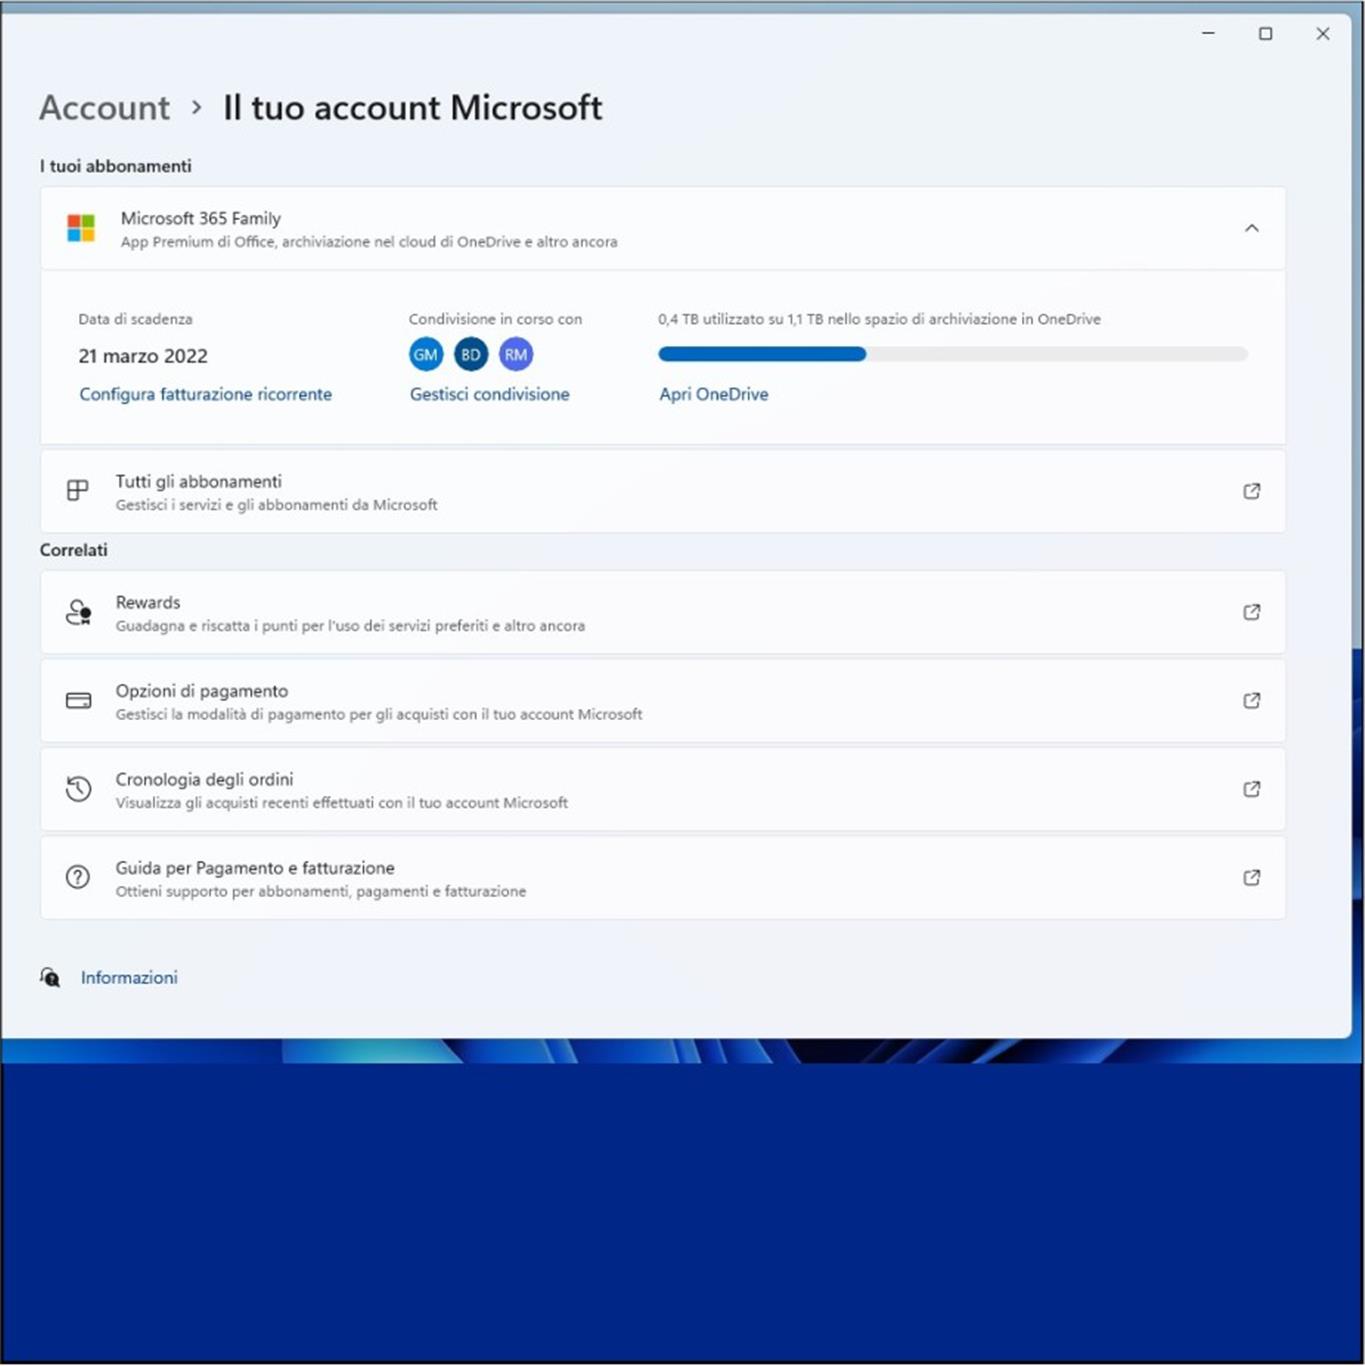Open external link icon for Opzioni di pagamento
Screen dimensions: 1365x1366
[x=1251, y=701]
